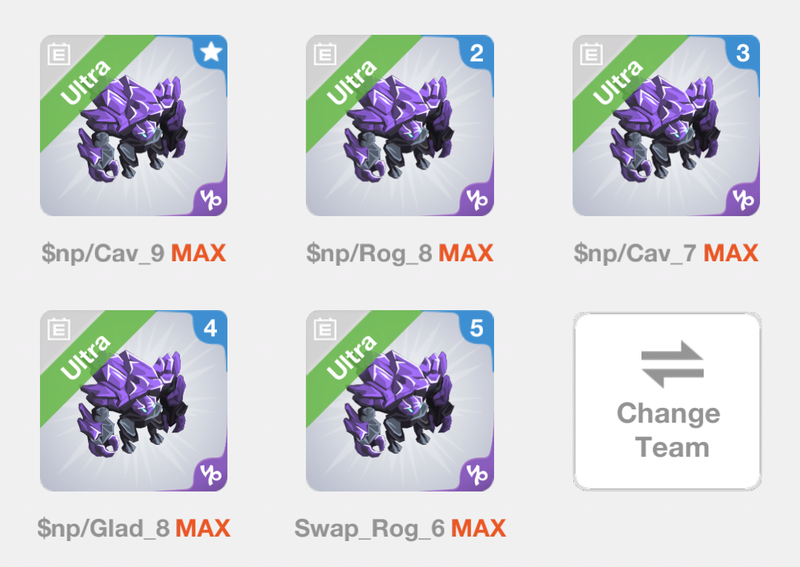Click the swap arrows icon in Change Team

pos(672,364)
